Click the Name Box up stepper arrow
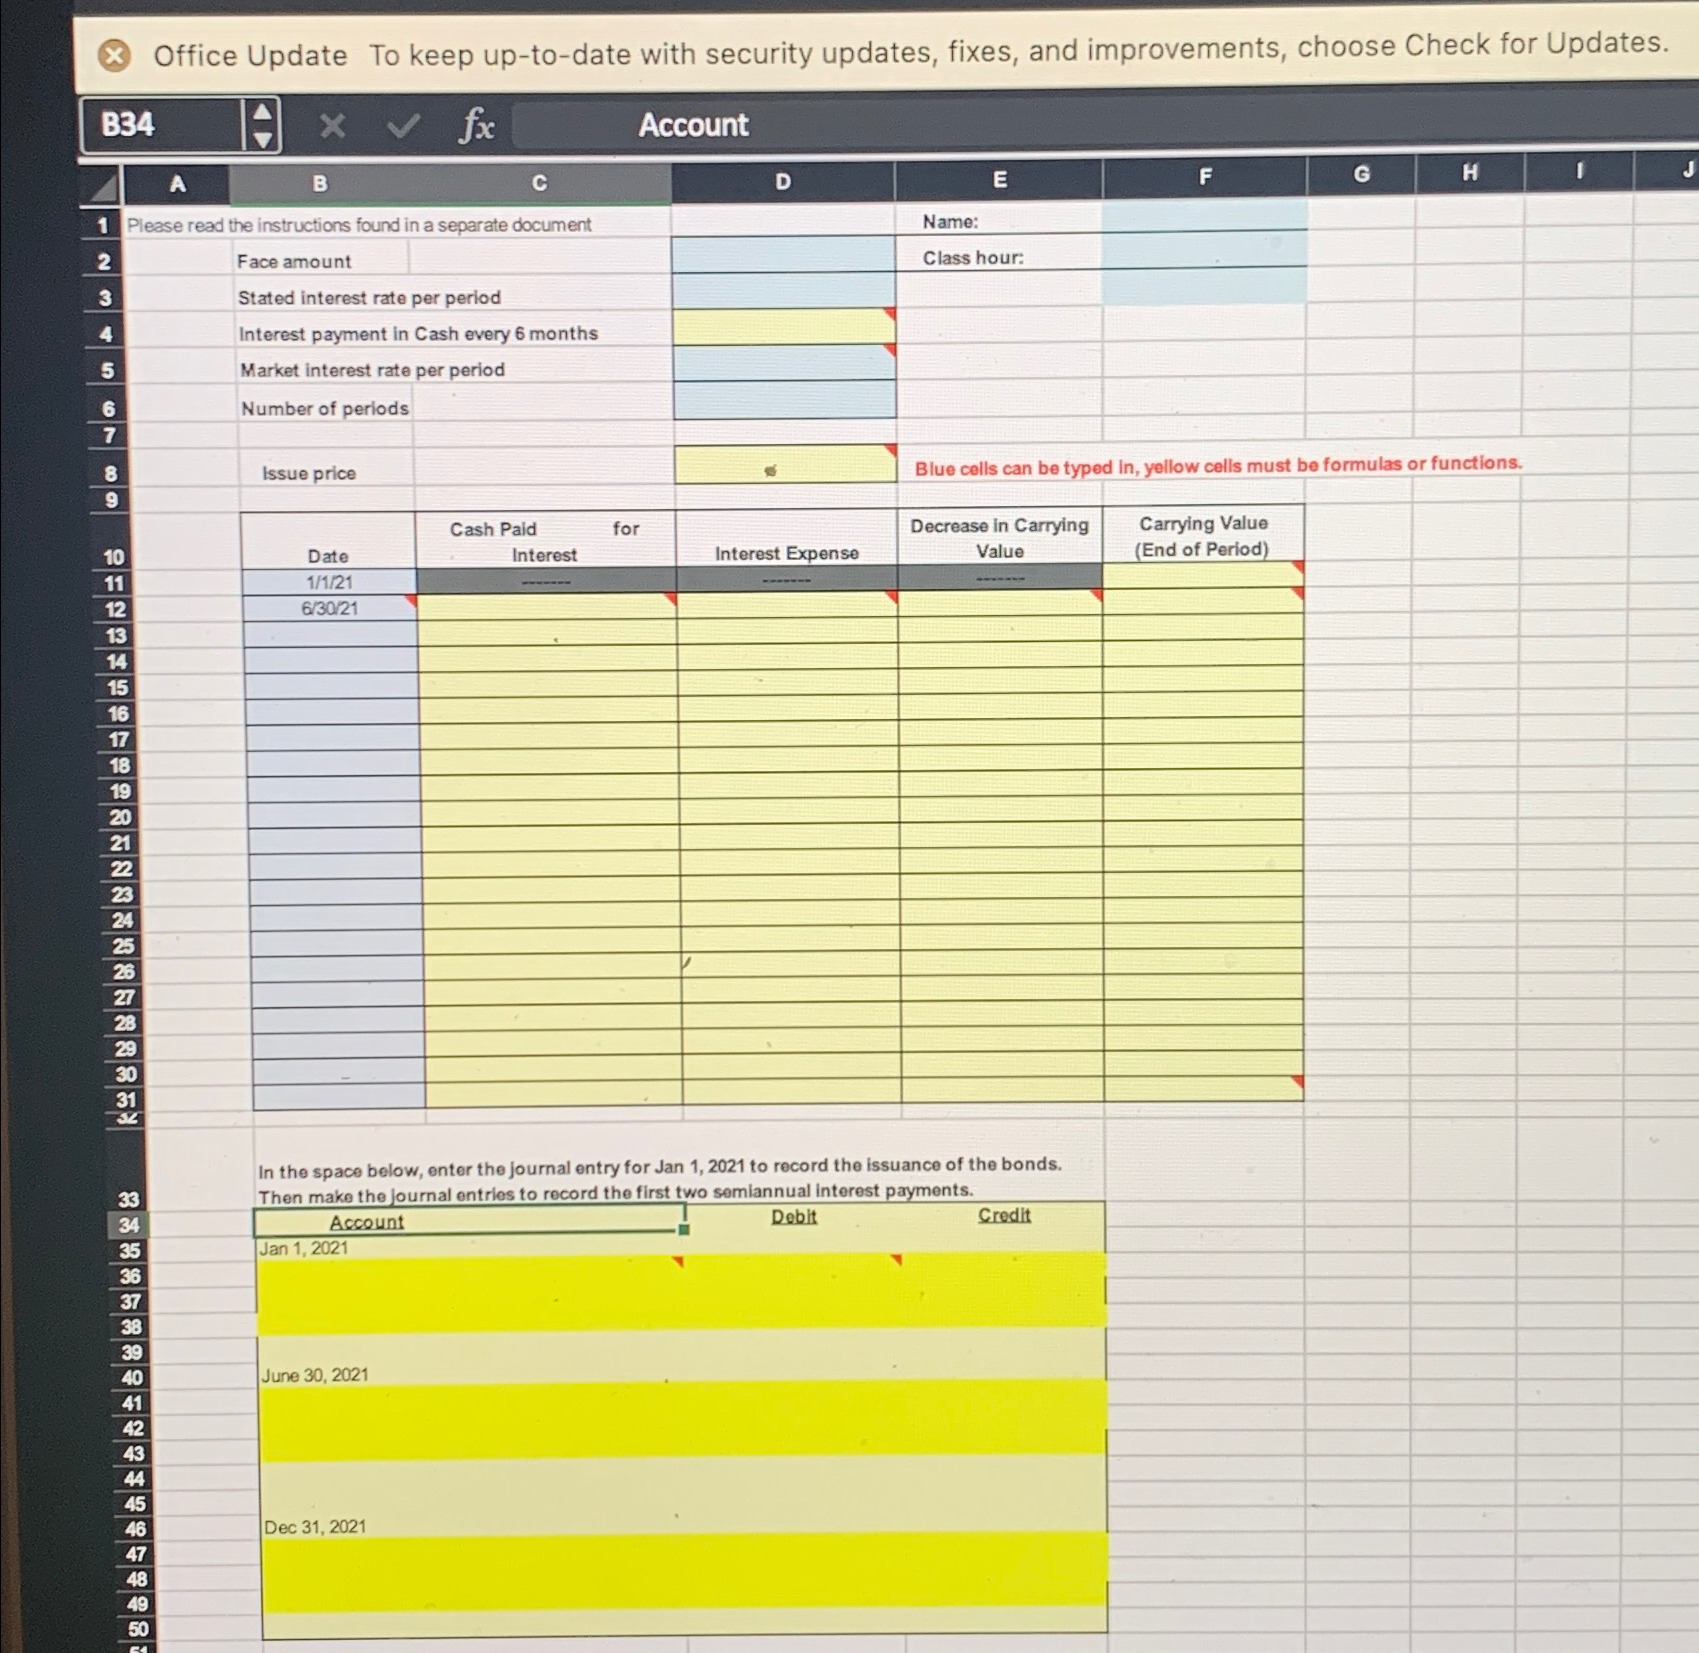 tap(262, 113)
